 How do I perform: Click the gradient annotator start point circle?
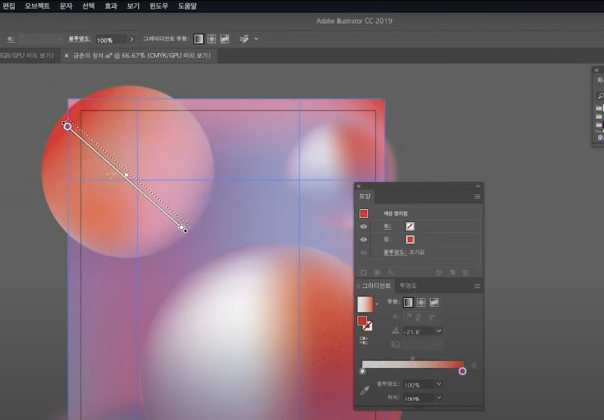[67, 126]
